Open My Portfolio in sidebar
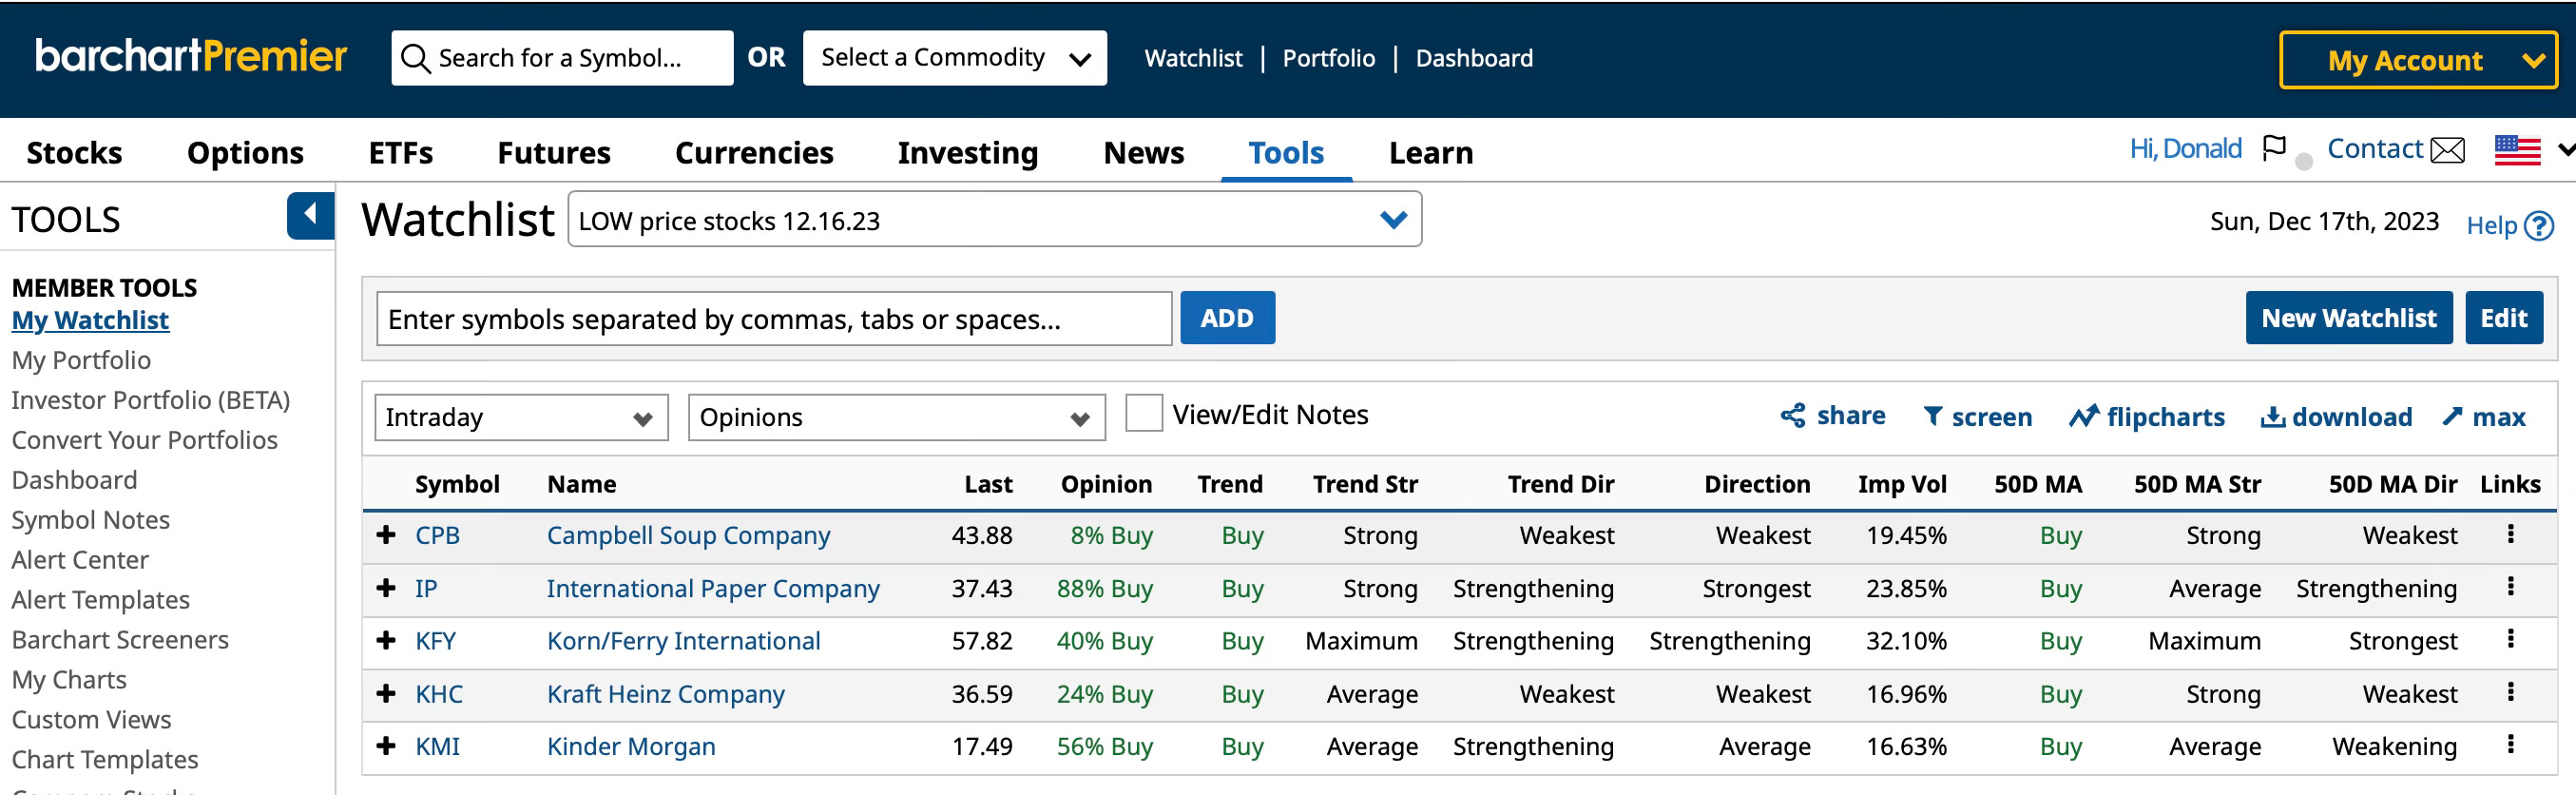 [x=81, y=360]
